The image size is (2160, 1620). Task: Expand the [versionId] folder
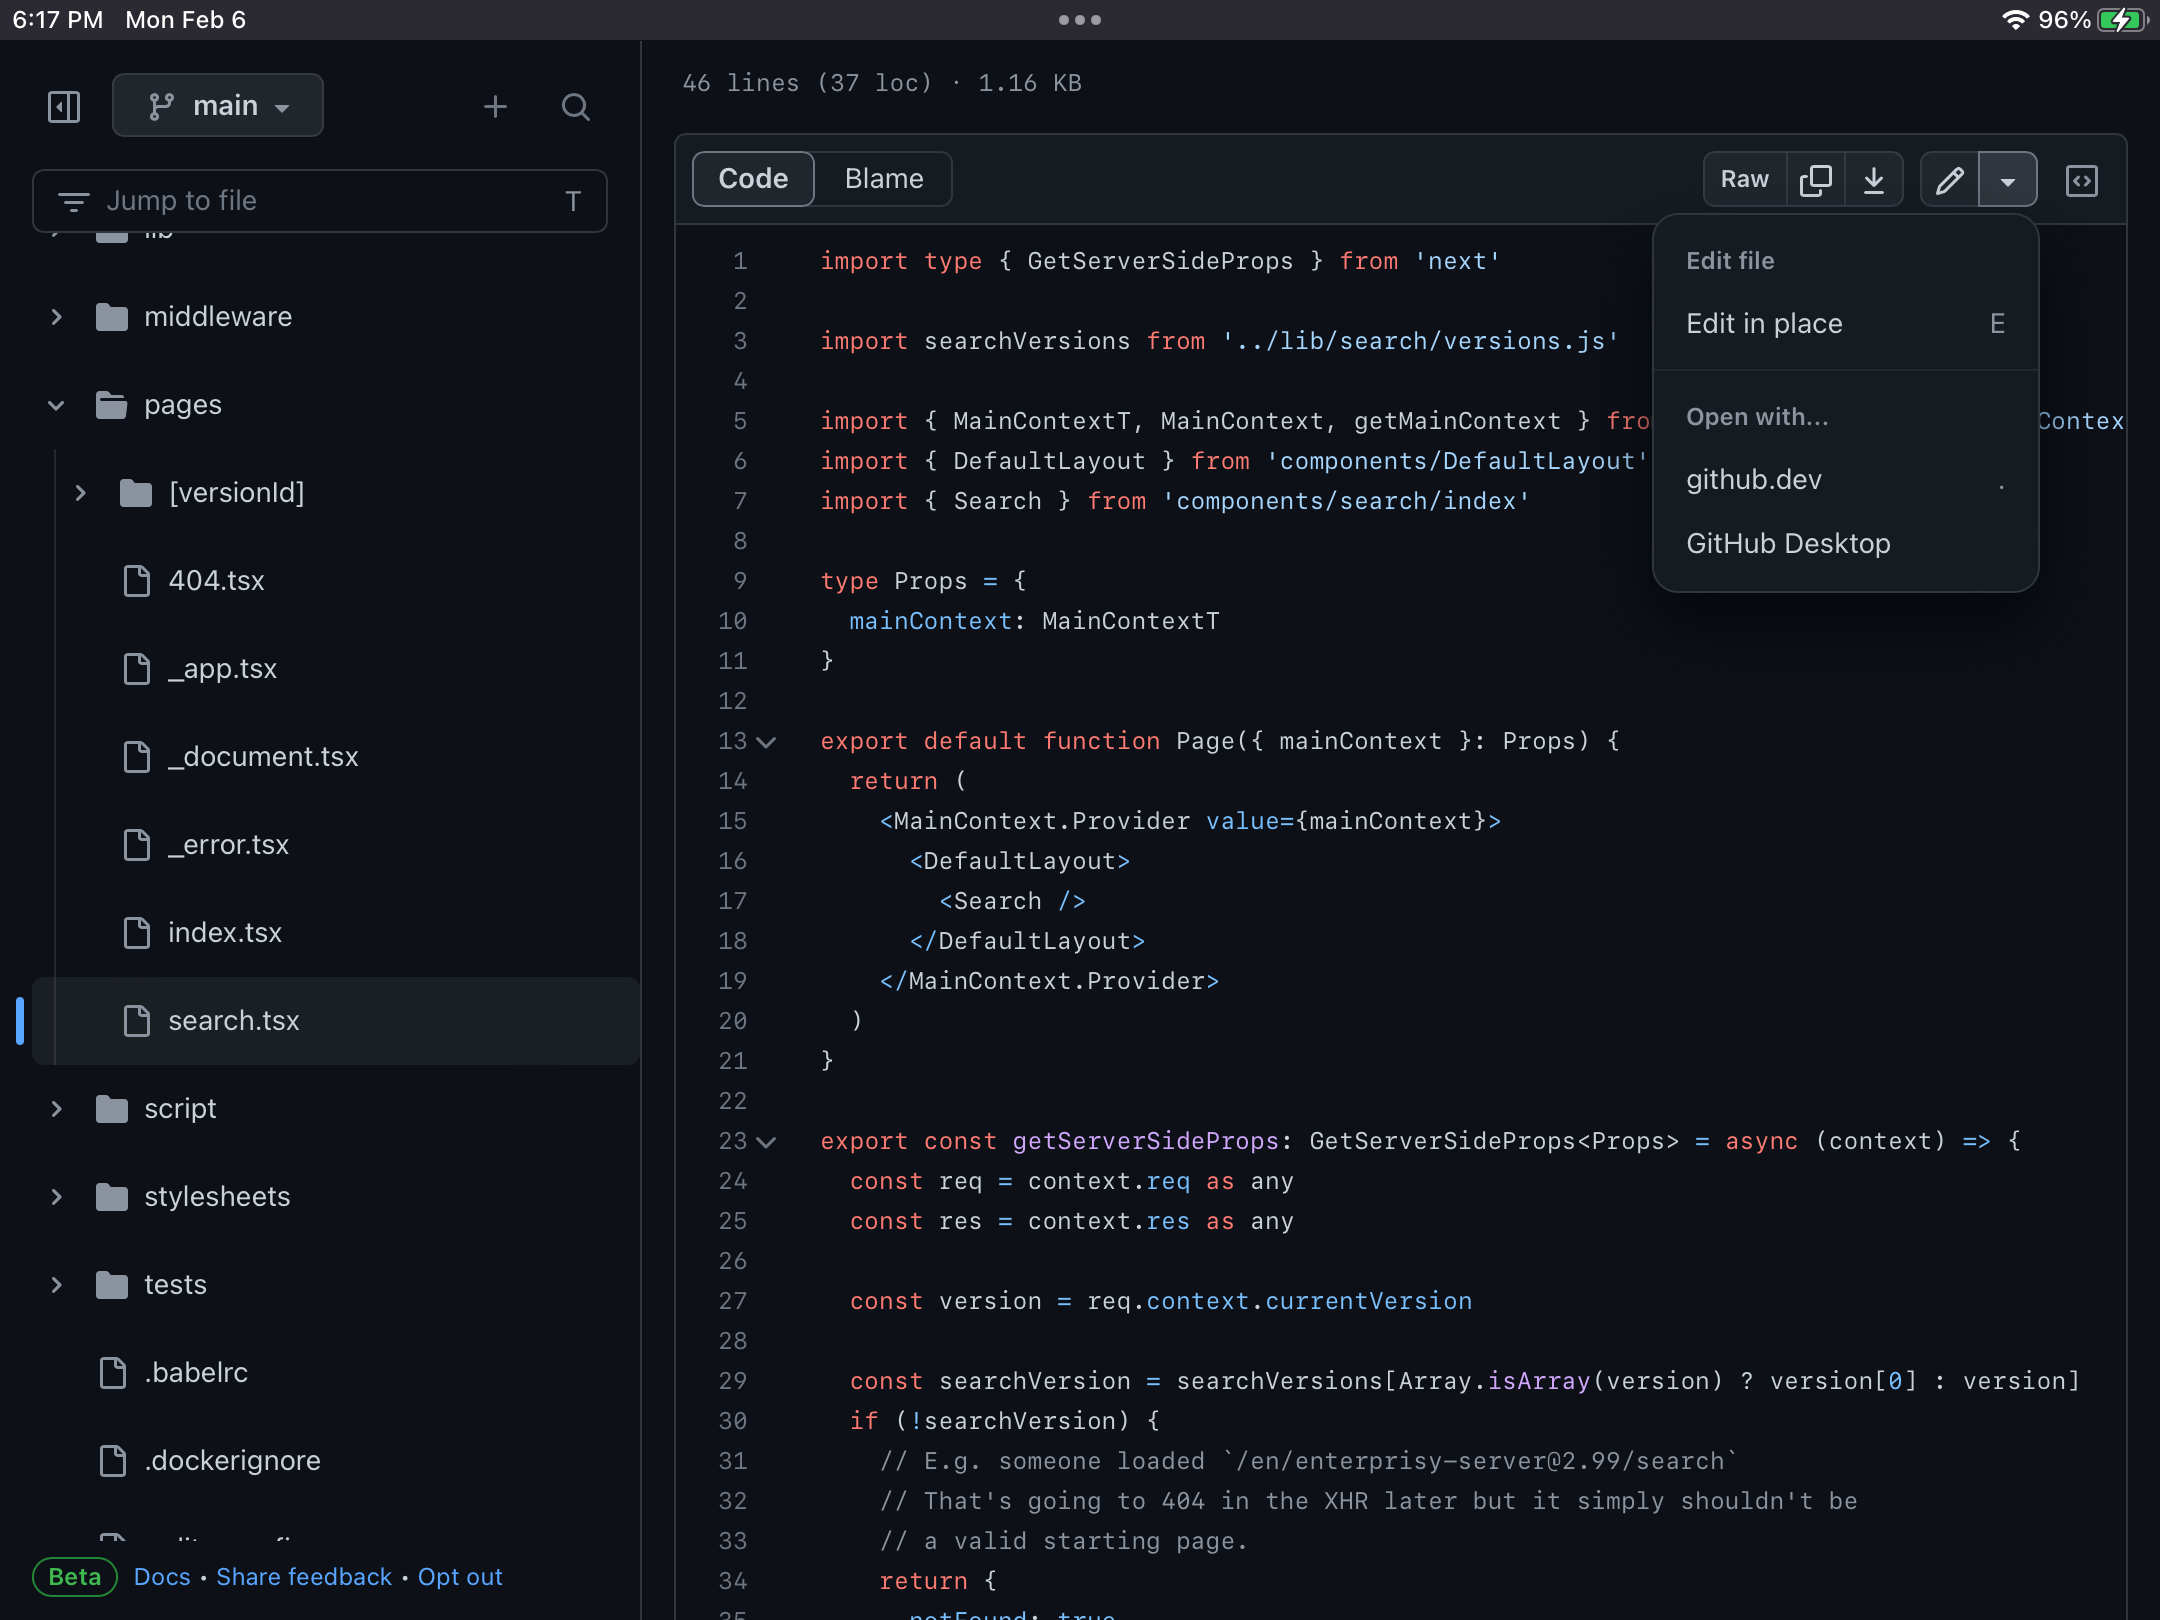coord(81,493)
